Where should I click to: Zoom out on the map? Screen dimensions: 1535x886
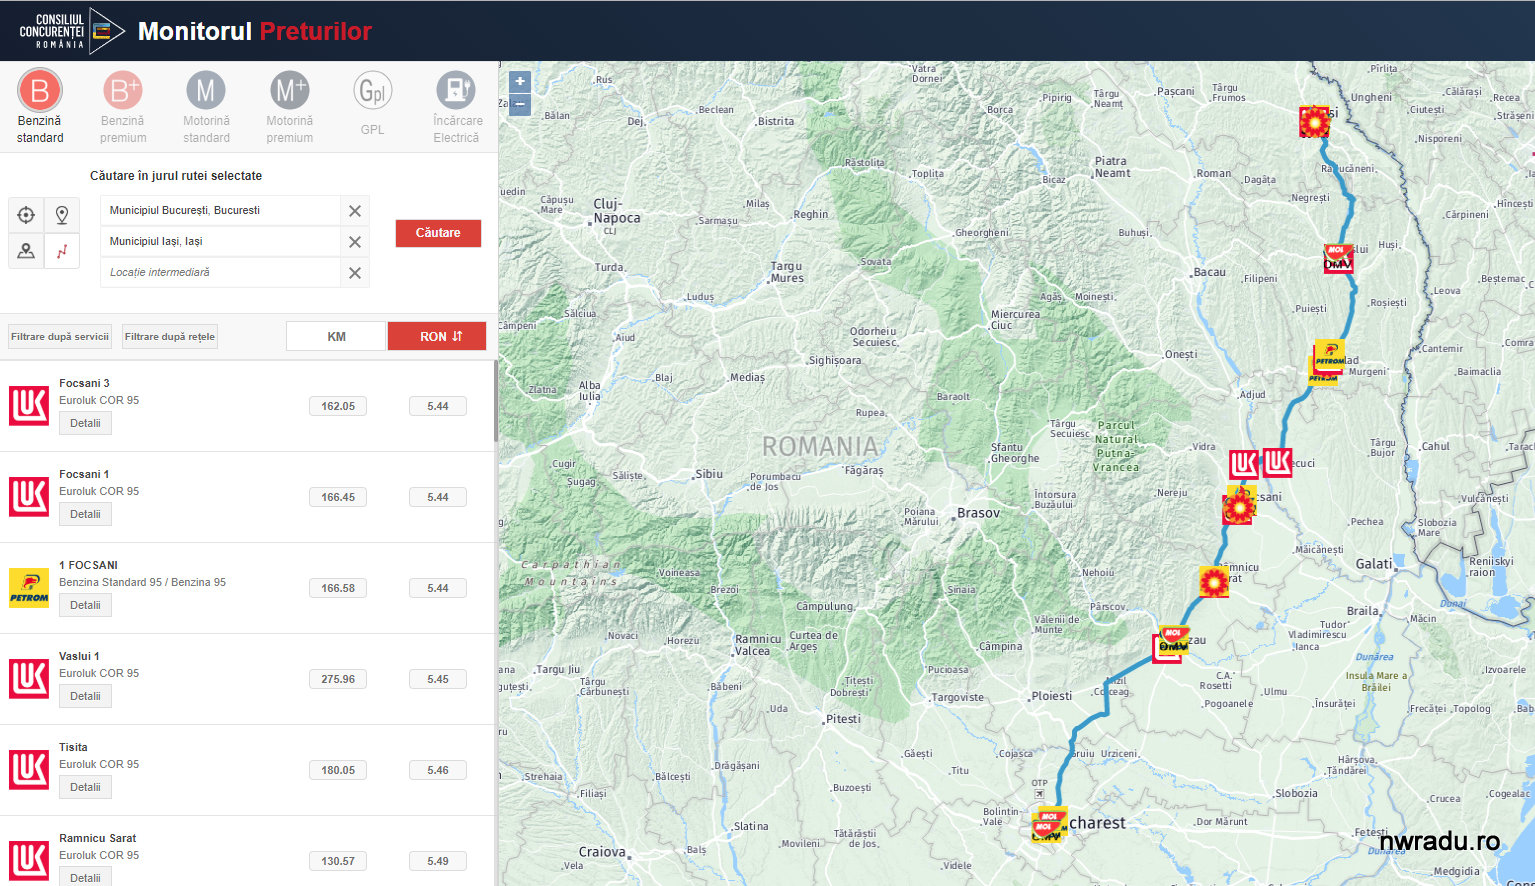(520, 104)
